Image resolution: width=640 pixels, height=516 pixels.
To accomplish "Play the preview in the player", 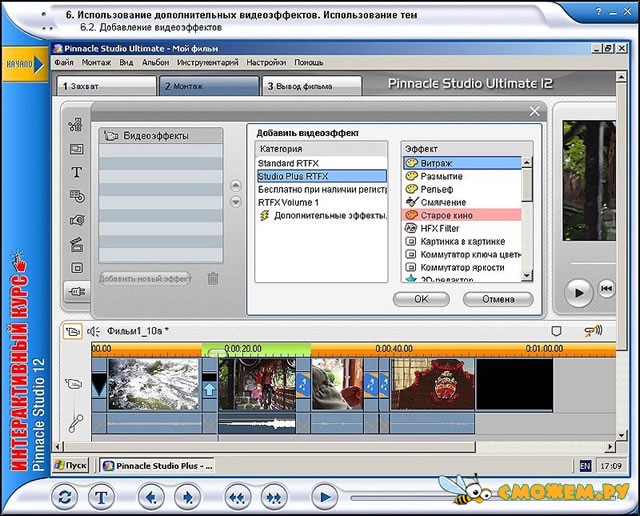I will coord(579,293).
